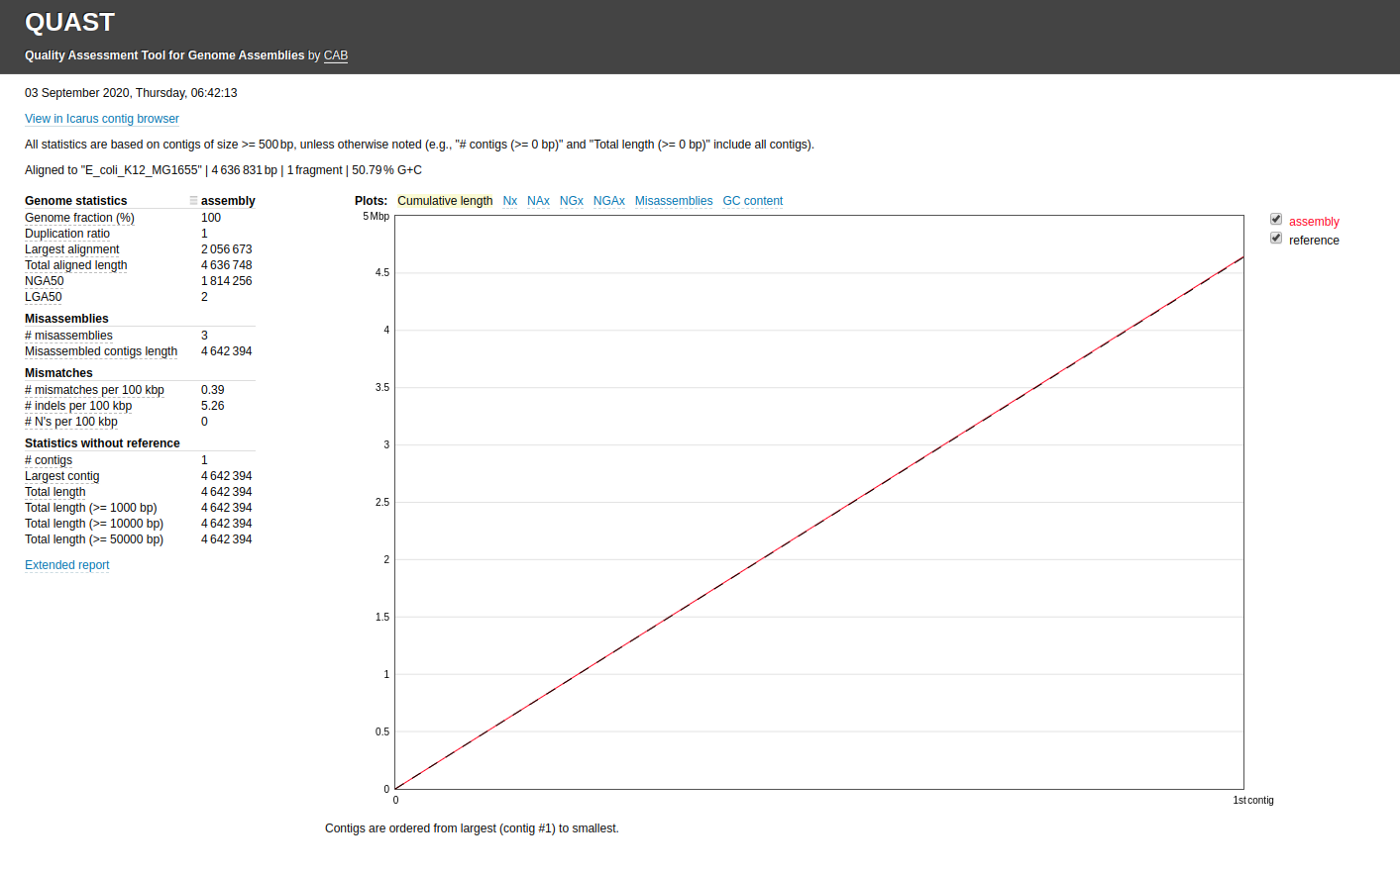Switch to the Nx plot
Screen dimensions: 1400x871
(510, 200)
